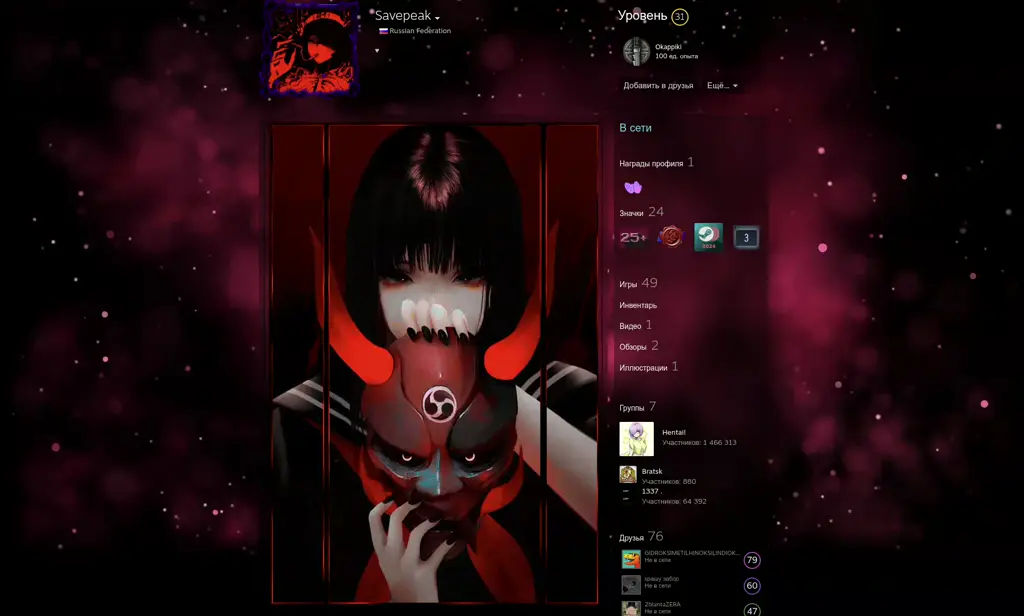Select the 25+ years of service badge
Screen dimensions: 1024x616
pyautogui.click(x=631, y=239)
